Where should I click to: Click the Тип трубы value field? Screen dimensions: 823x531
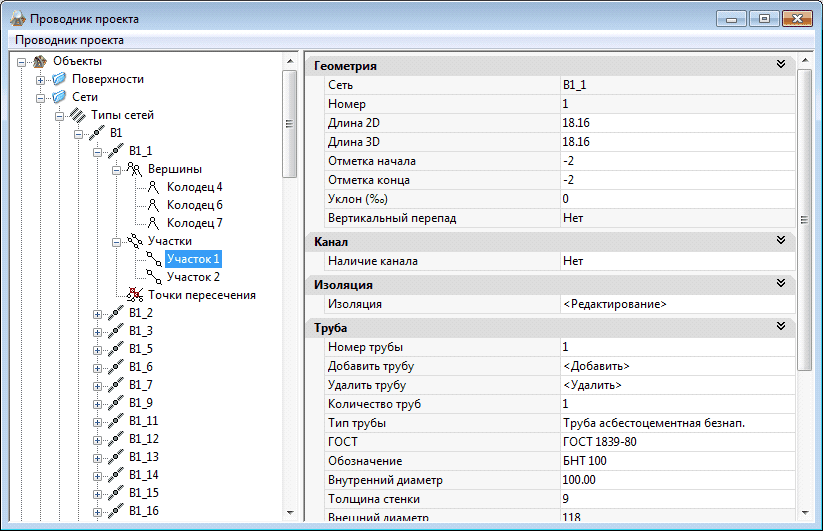[678, 423]
